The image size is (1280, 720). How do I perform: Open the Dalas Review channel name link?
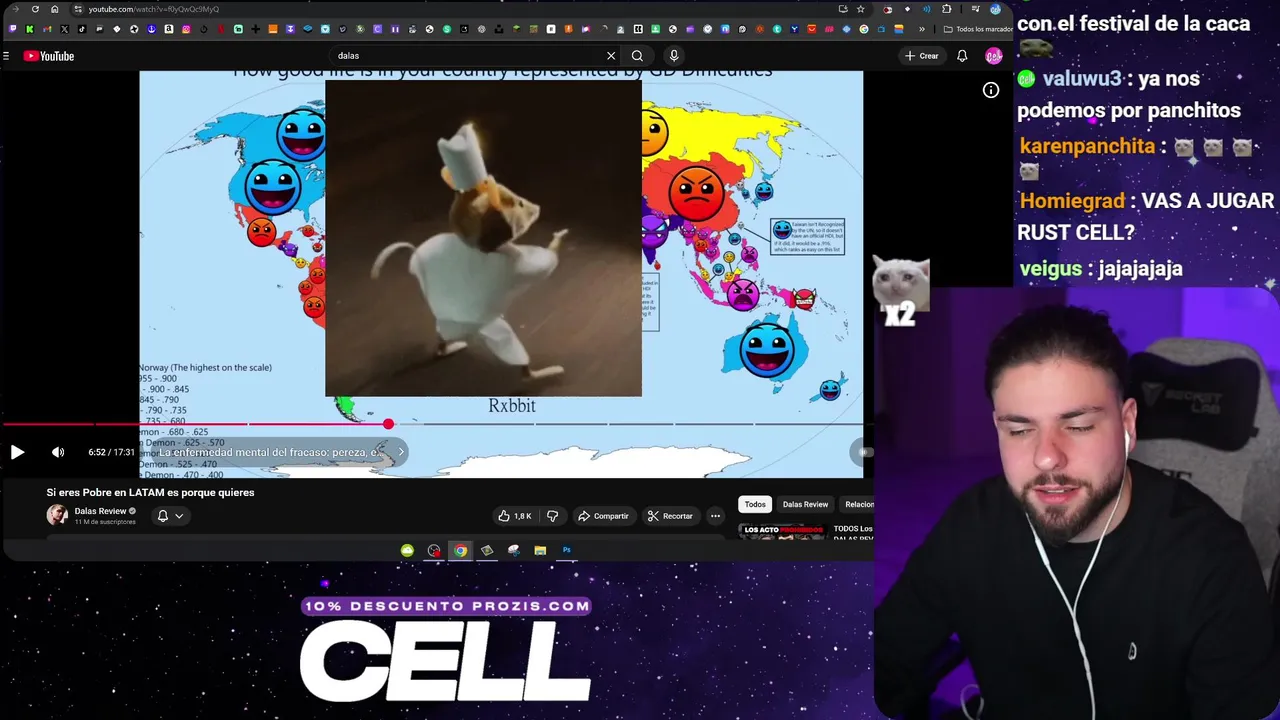(x=100, y=511)
